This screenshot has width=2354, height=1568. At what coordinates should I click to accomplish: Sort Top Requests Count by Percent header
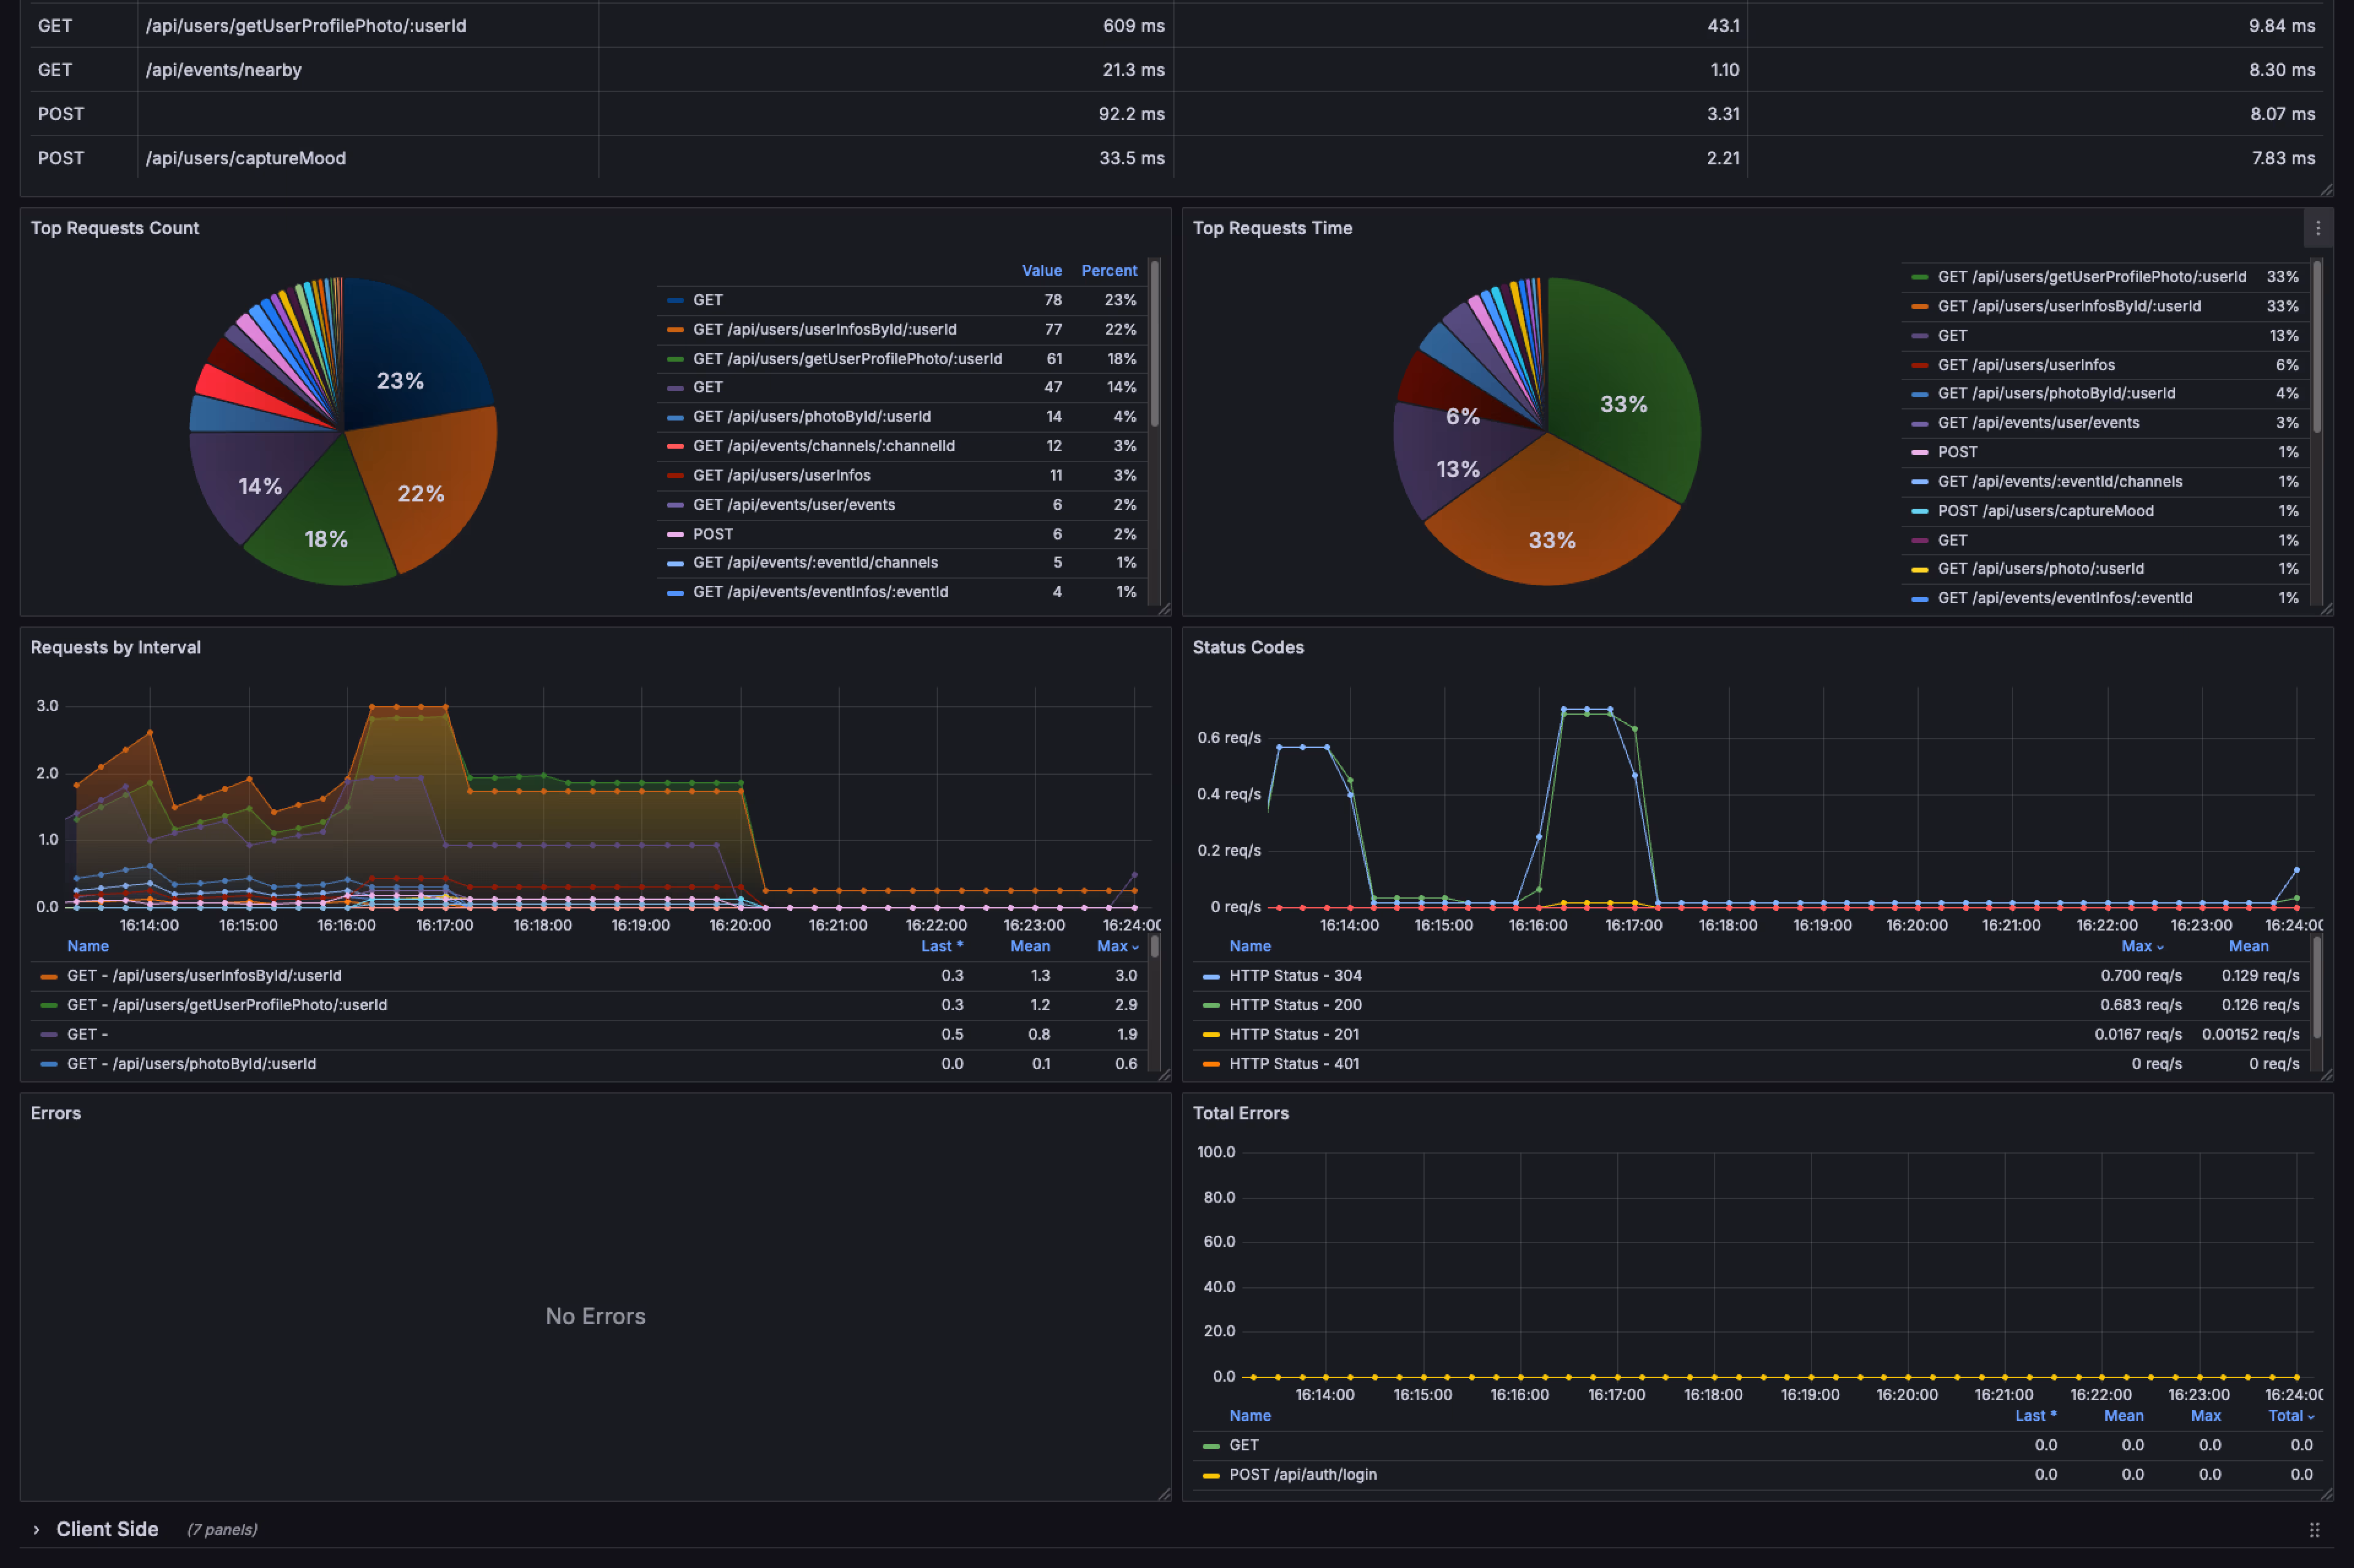click(x=1108, y=271)
